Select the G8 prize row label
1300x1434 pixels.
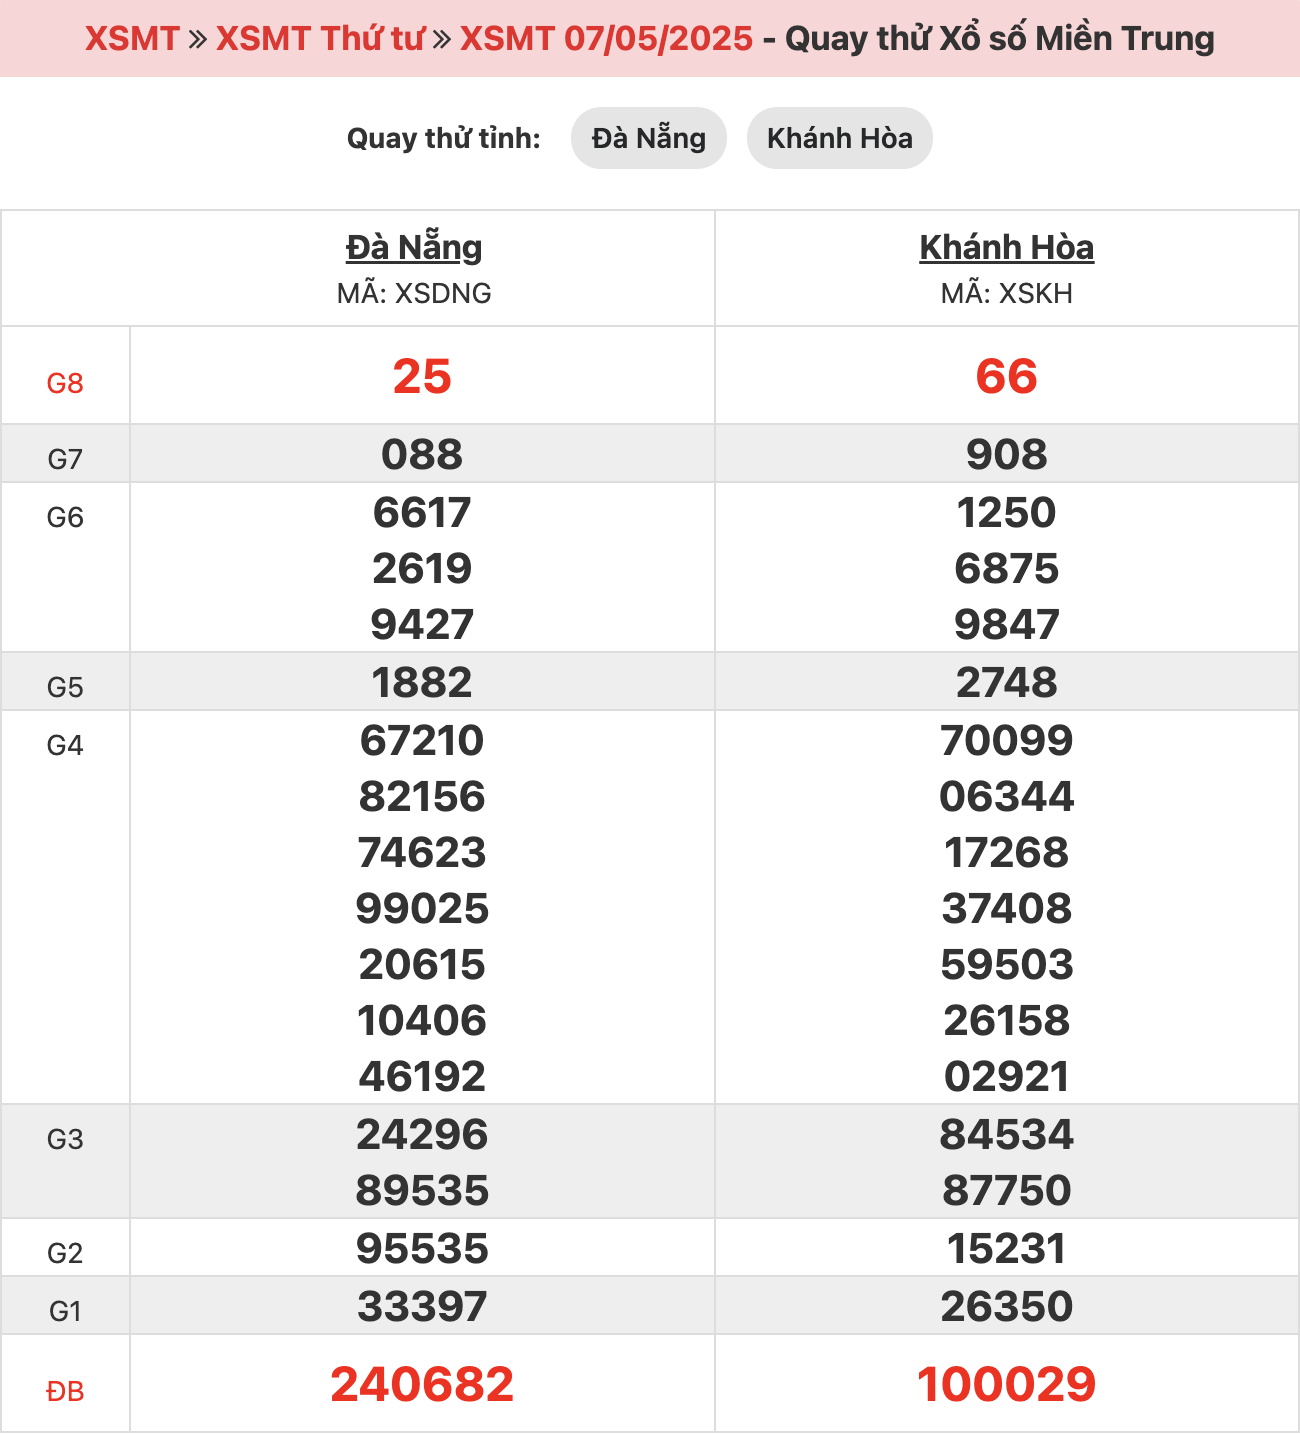[65, 383]
